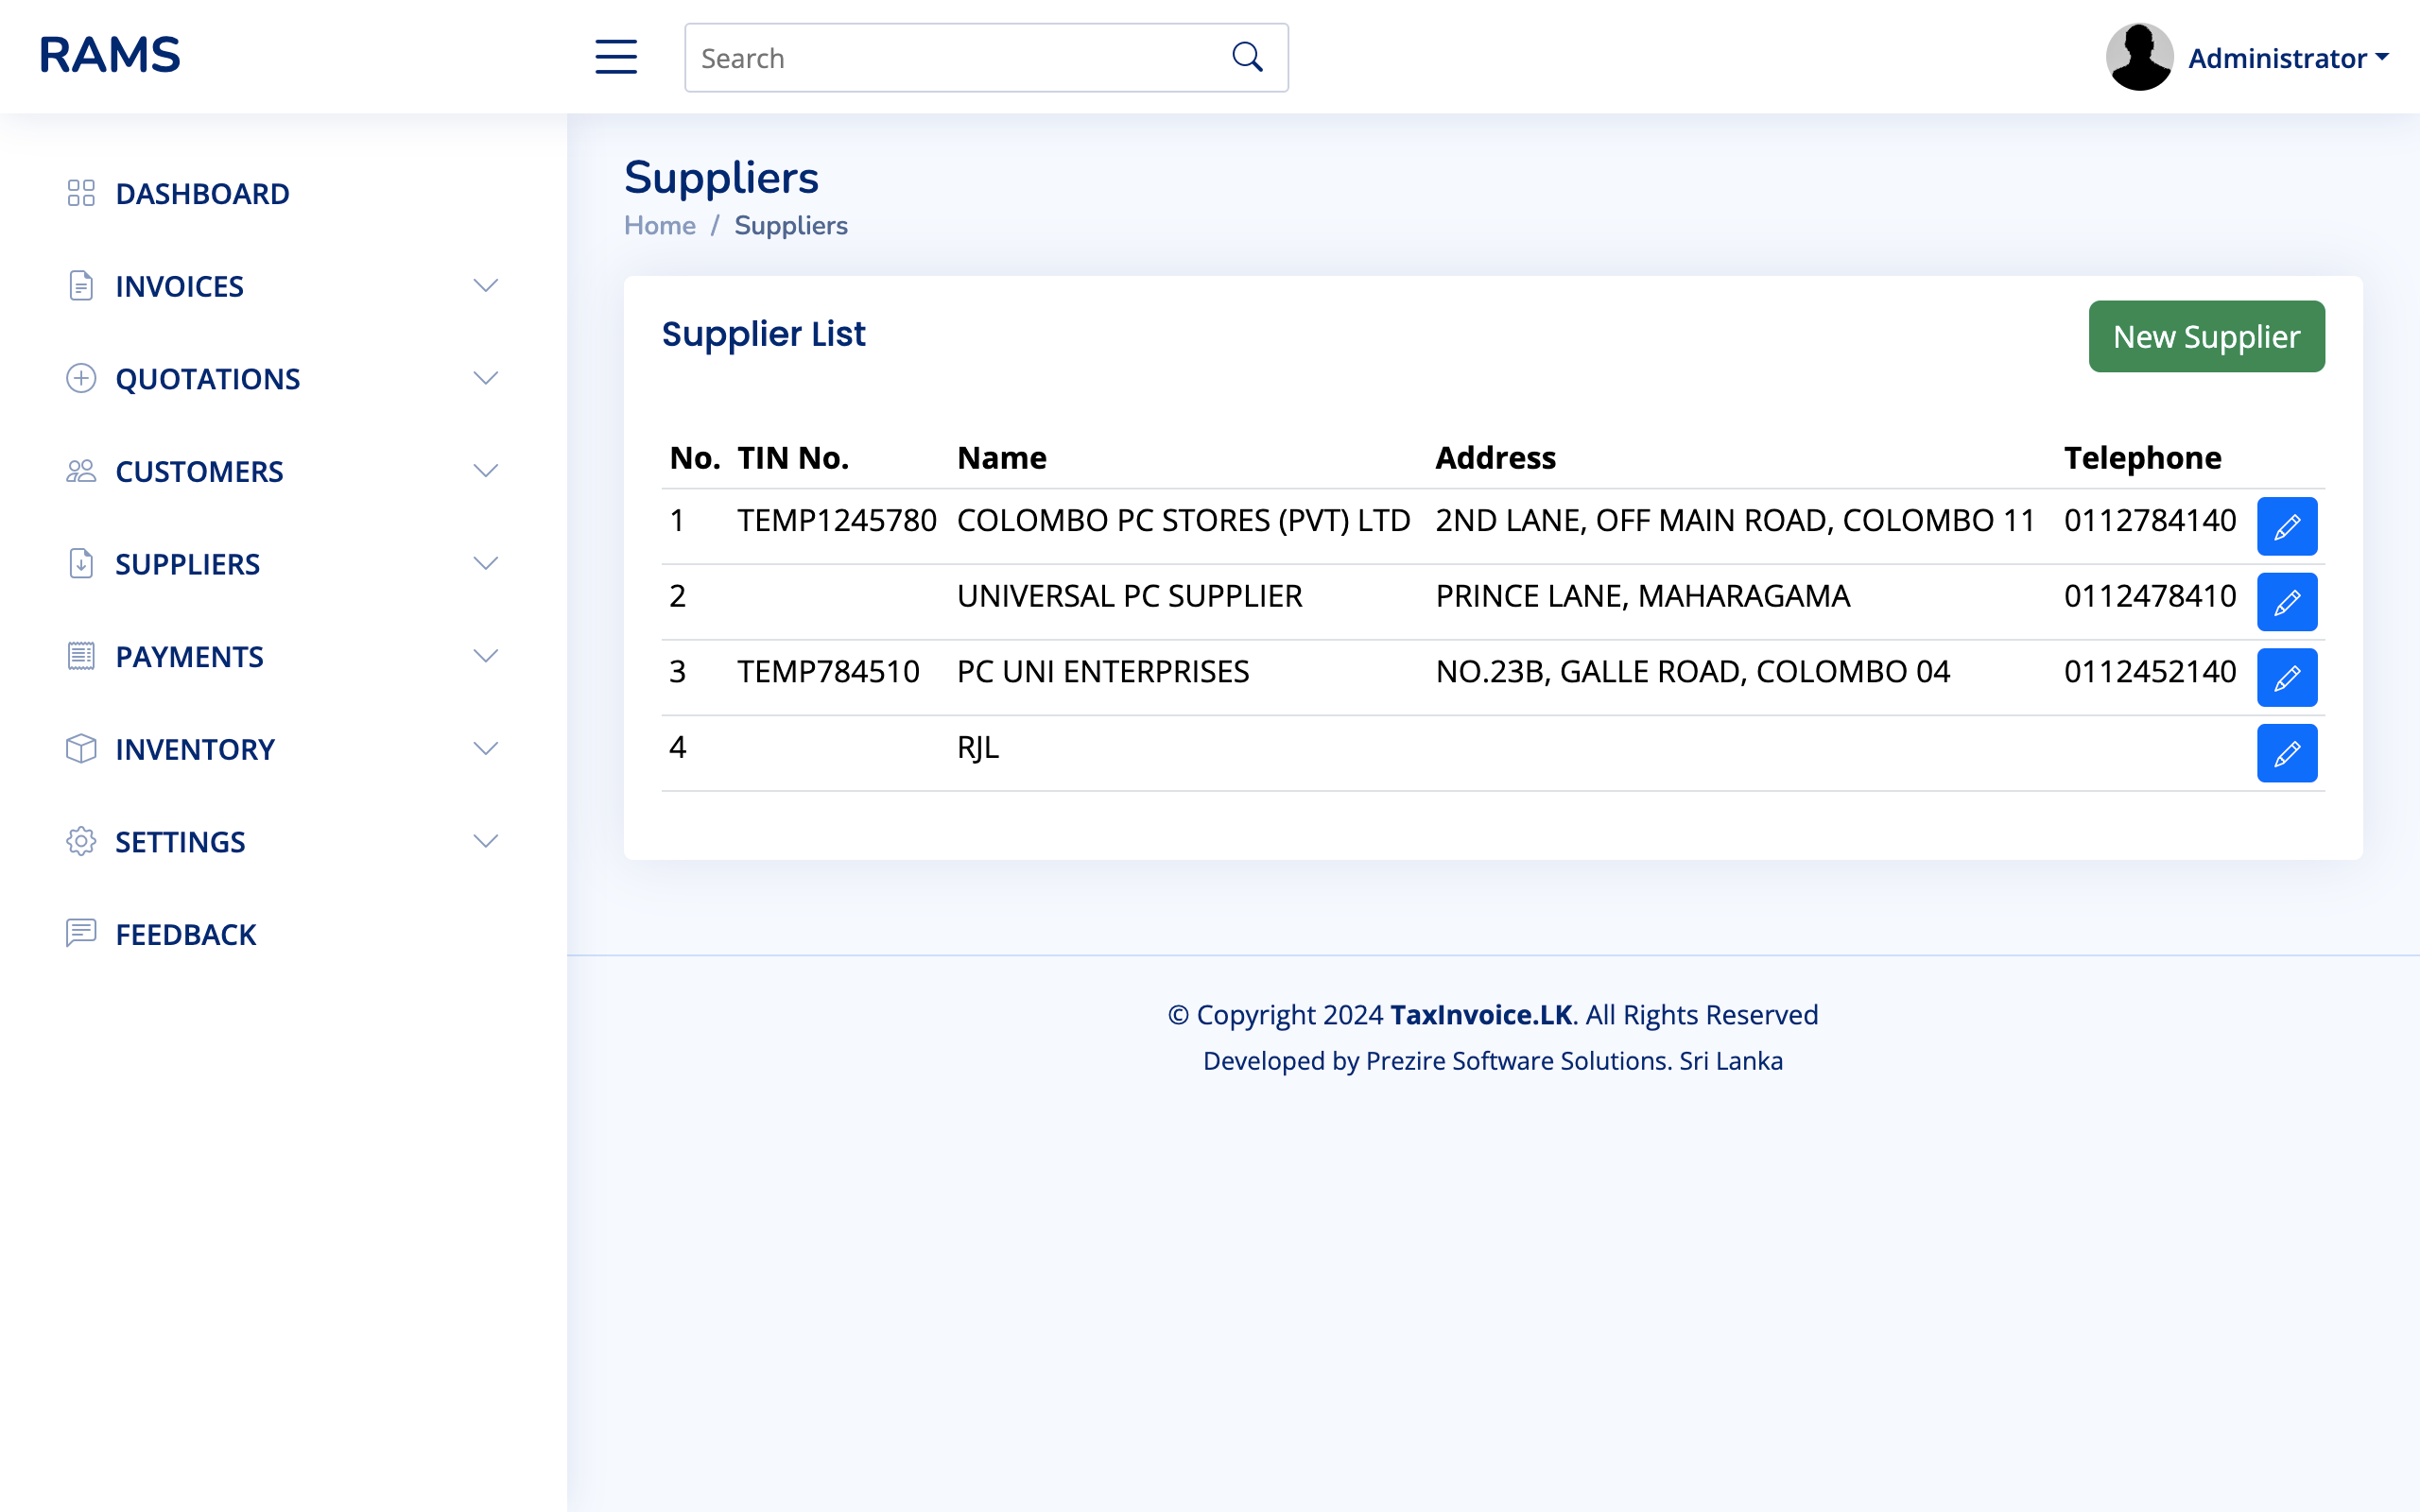
Task: Click the New Supplier button
Action: click(2206, 336)
